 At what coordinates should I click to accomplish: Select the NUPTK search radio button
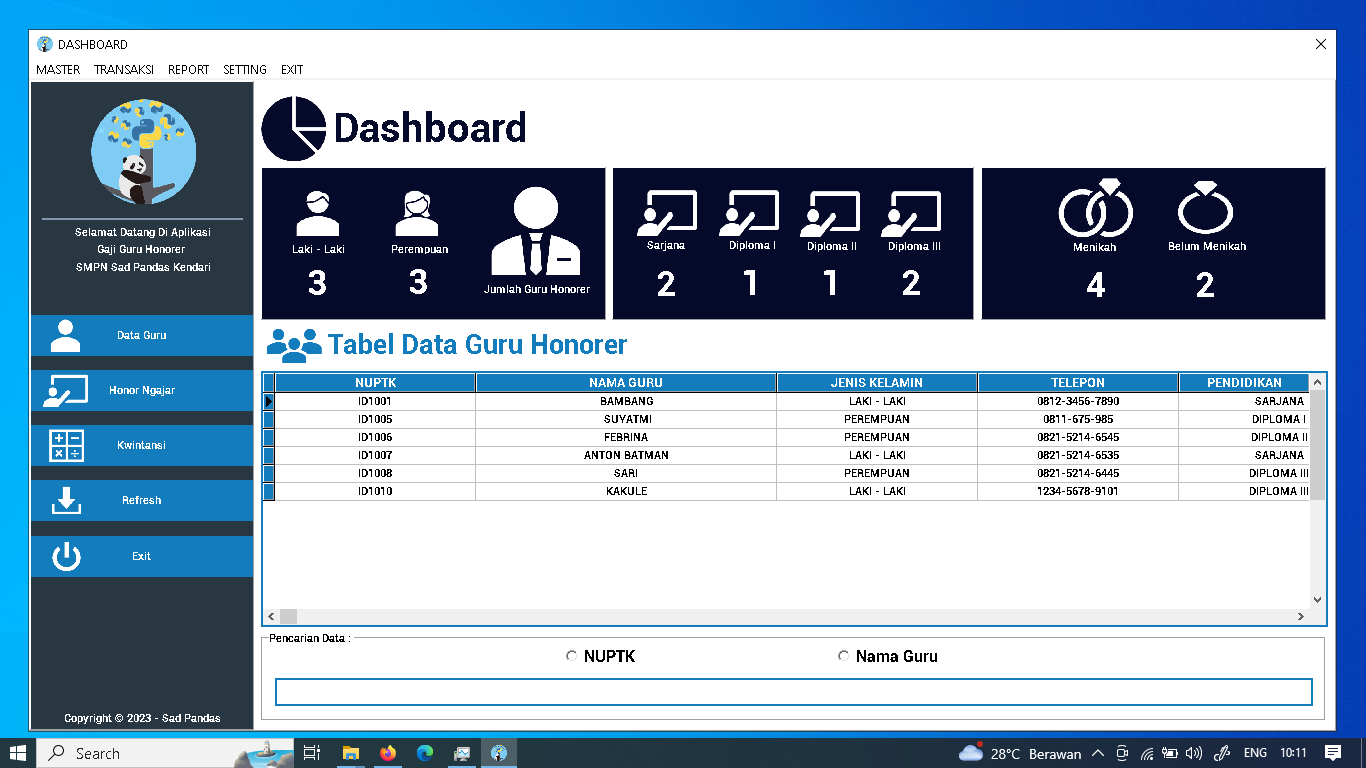[570, 656]
